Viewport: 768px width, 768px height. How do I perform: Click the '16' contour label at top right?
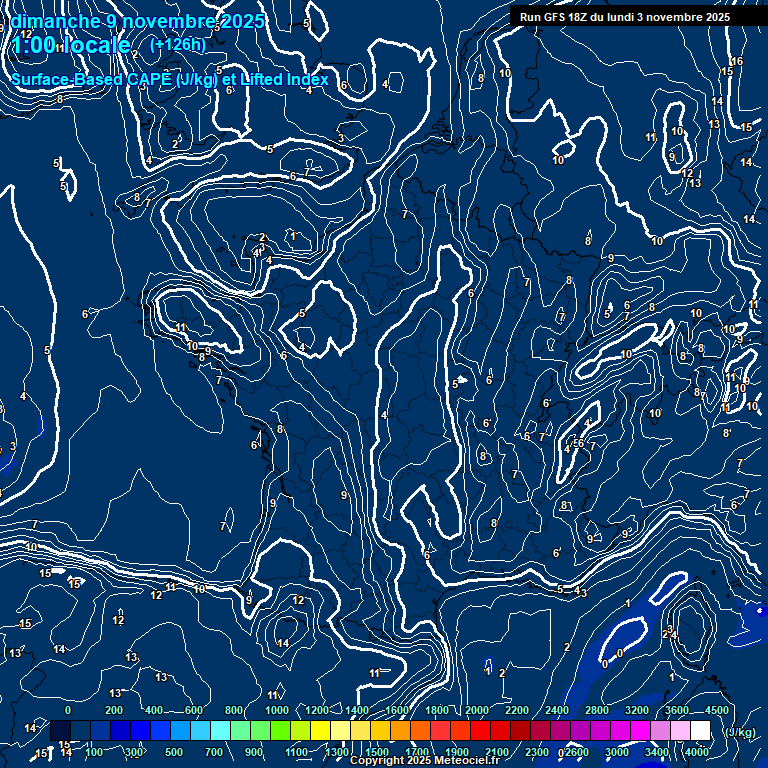tap(738, 62)
